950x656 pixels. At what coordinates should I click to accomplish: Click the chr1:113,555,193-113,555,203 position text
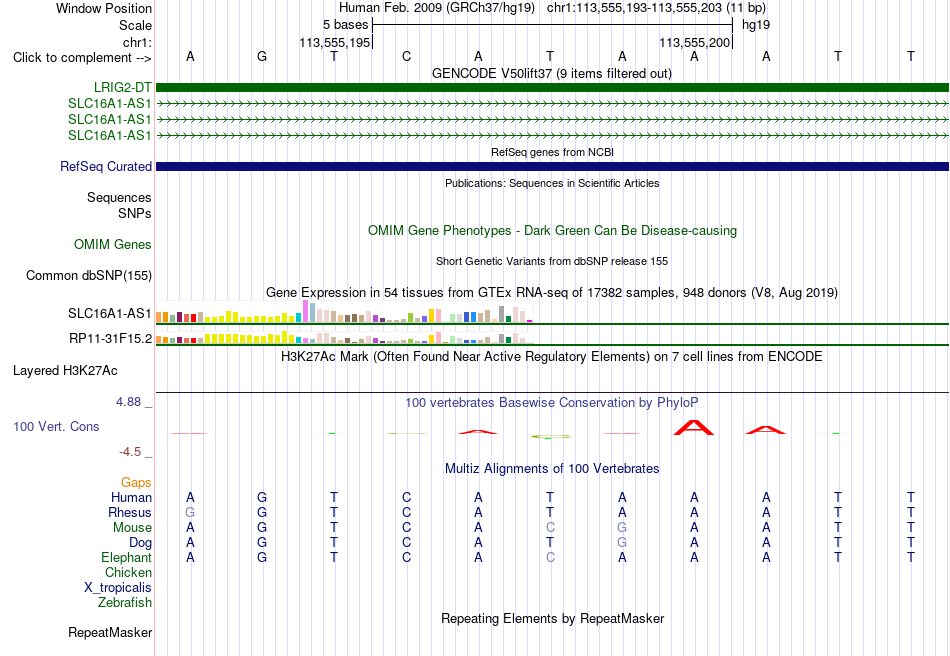point(634,8)
